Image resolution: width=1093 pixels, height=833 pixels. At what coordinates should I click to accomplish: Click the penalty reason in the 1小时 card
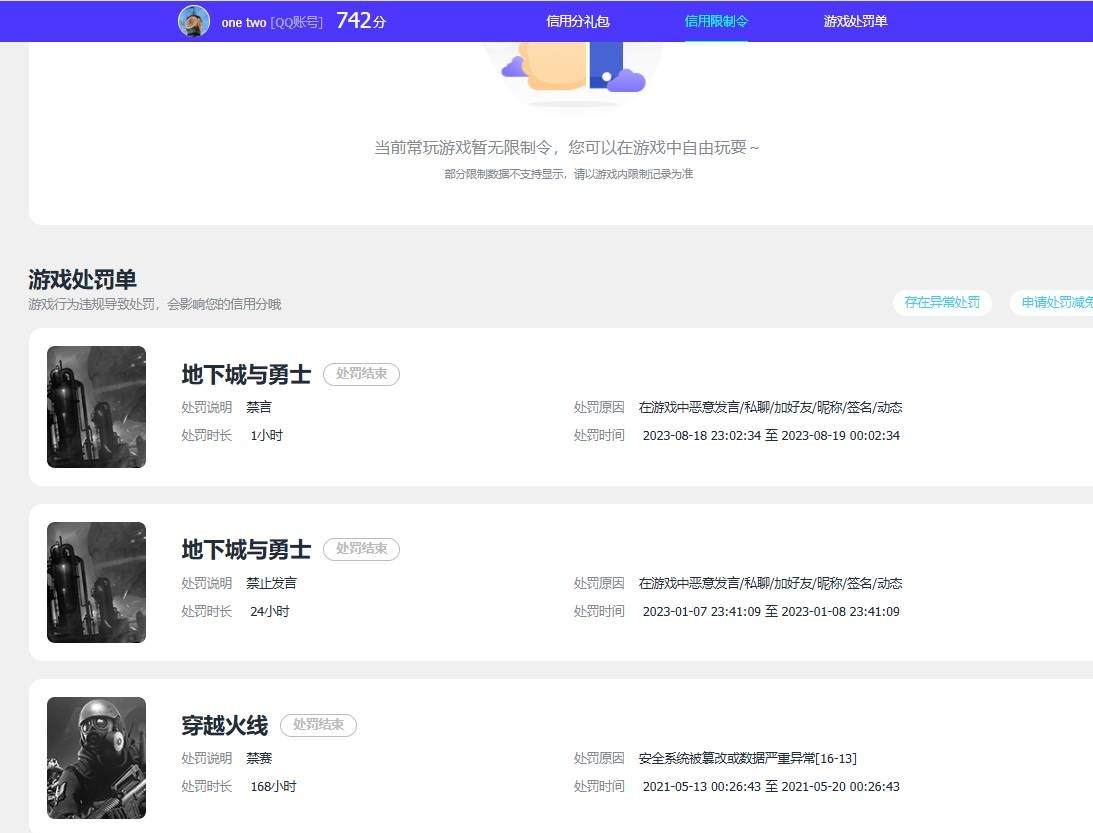point(770,407)
